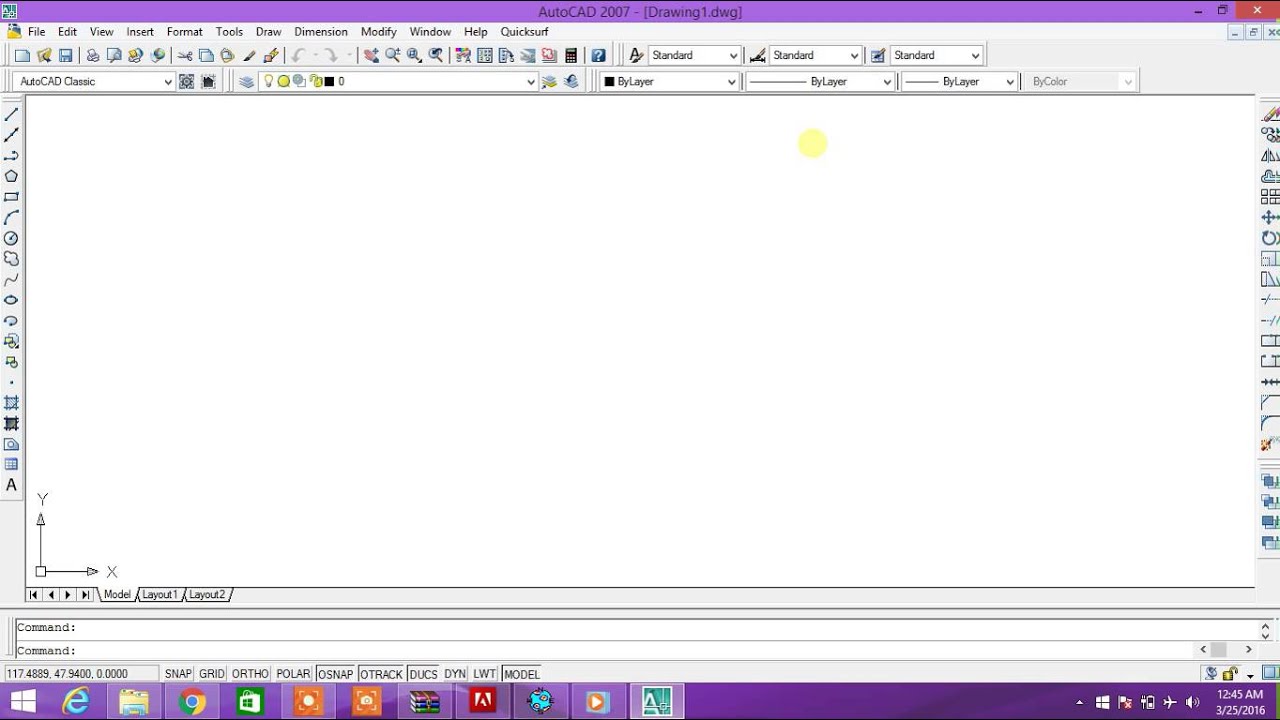Select the Multiline Text tool
1280x720 pixels.
(12, 485)
